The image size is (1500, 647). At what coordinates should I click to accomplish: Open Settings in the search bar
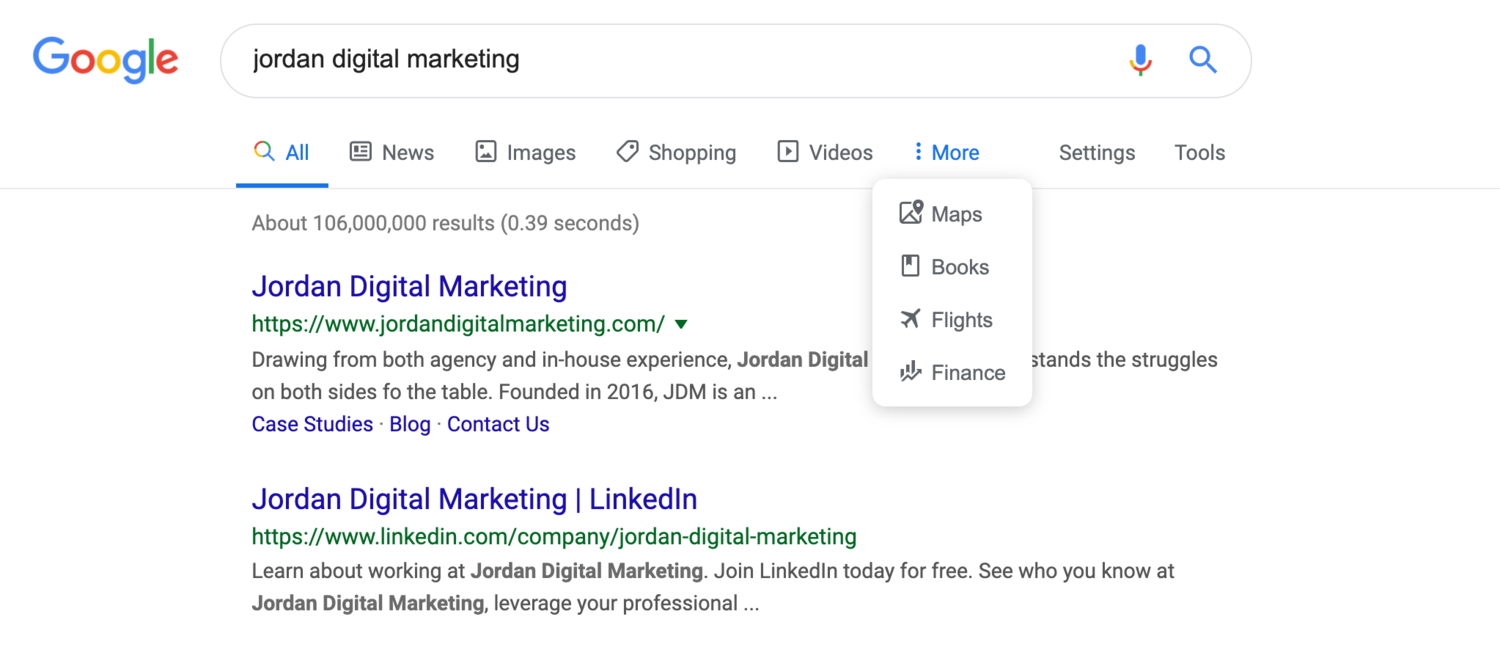(x=1097, y=153)
